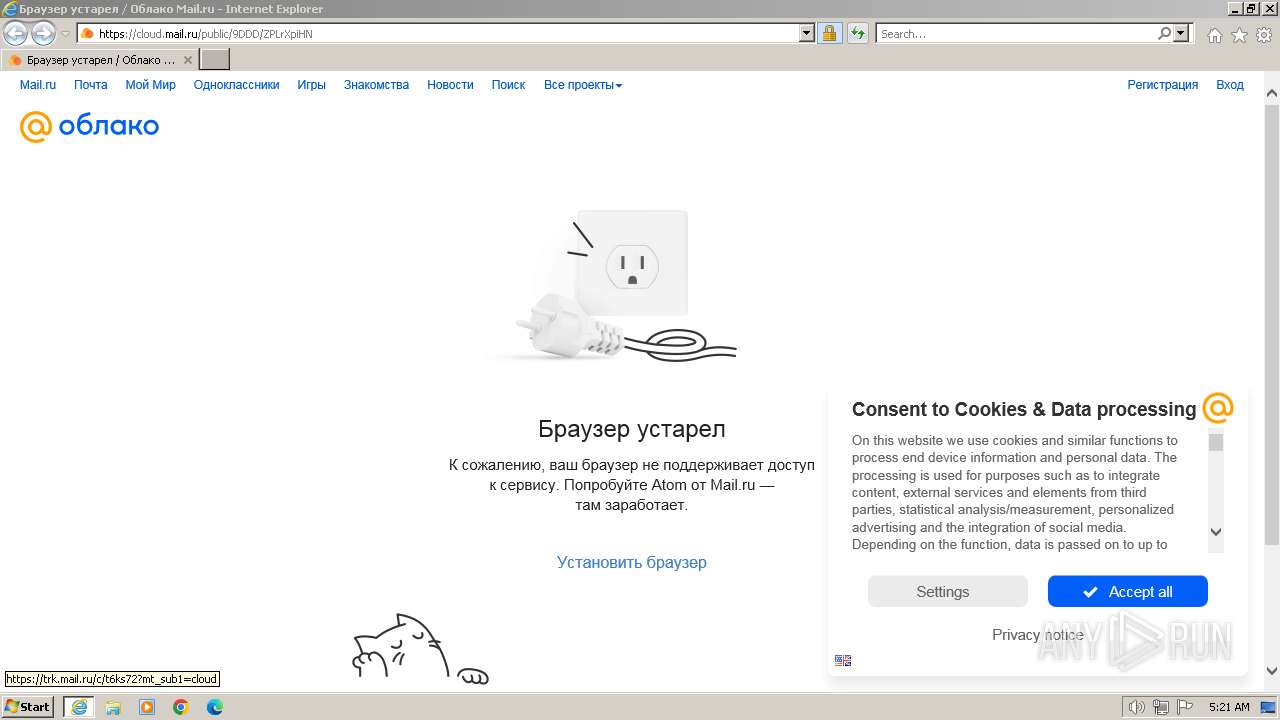Click the page scrollbar down arrow
The height and width of the screenshot is (720, 1280).
click(1272, 670)
